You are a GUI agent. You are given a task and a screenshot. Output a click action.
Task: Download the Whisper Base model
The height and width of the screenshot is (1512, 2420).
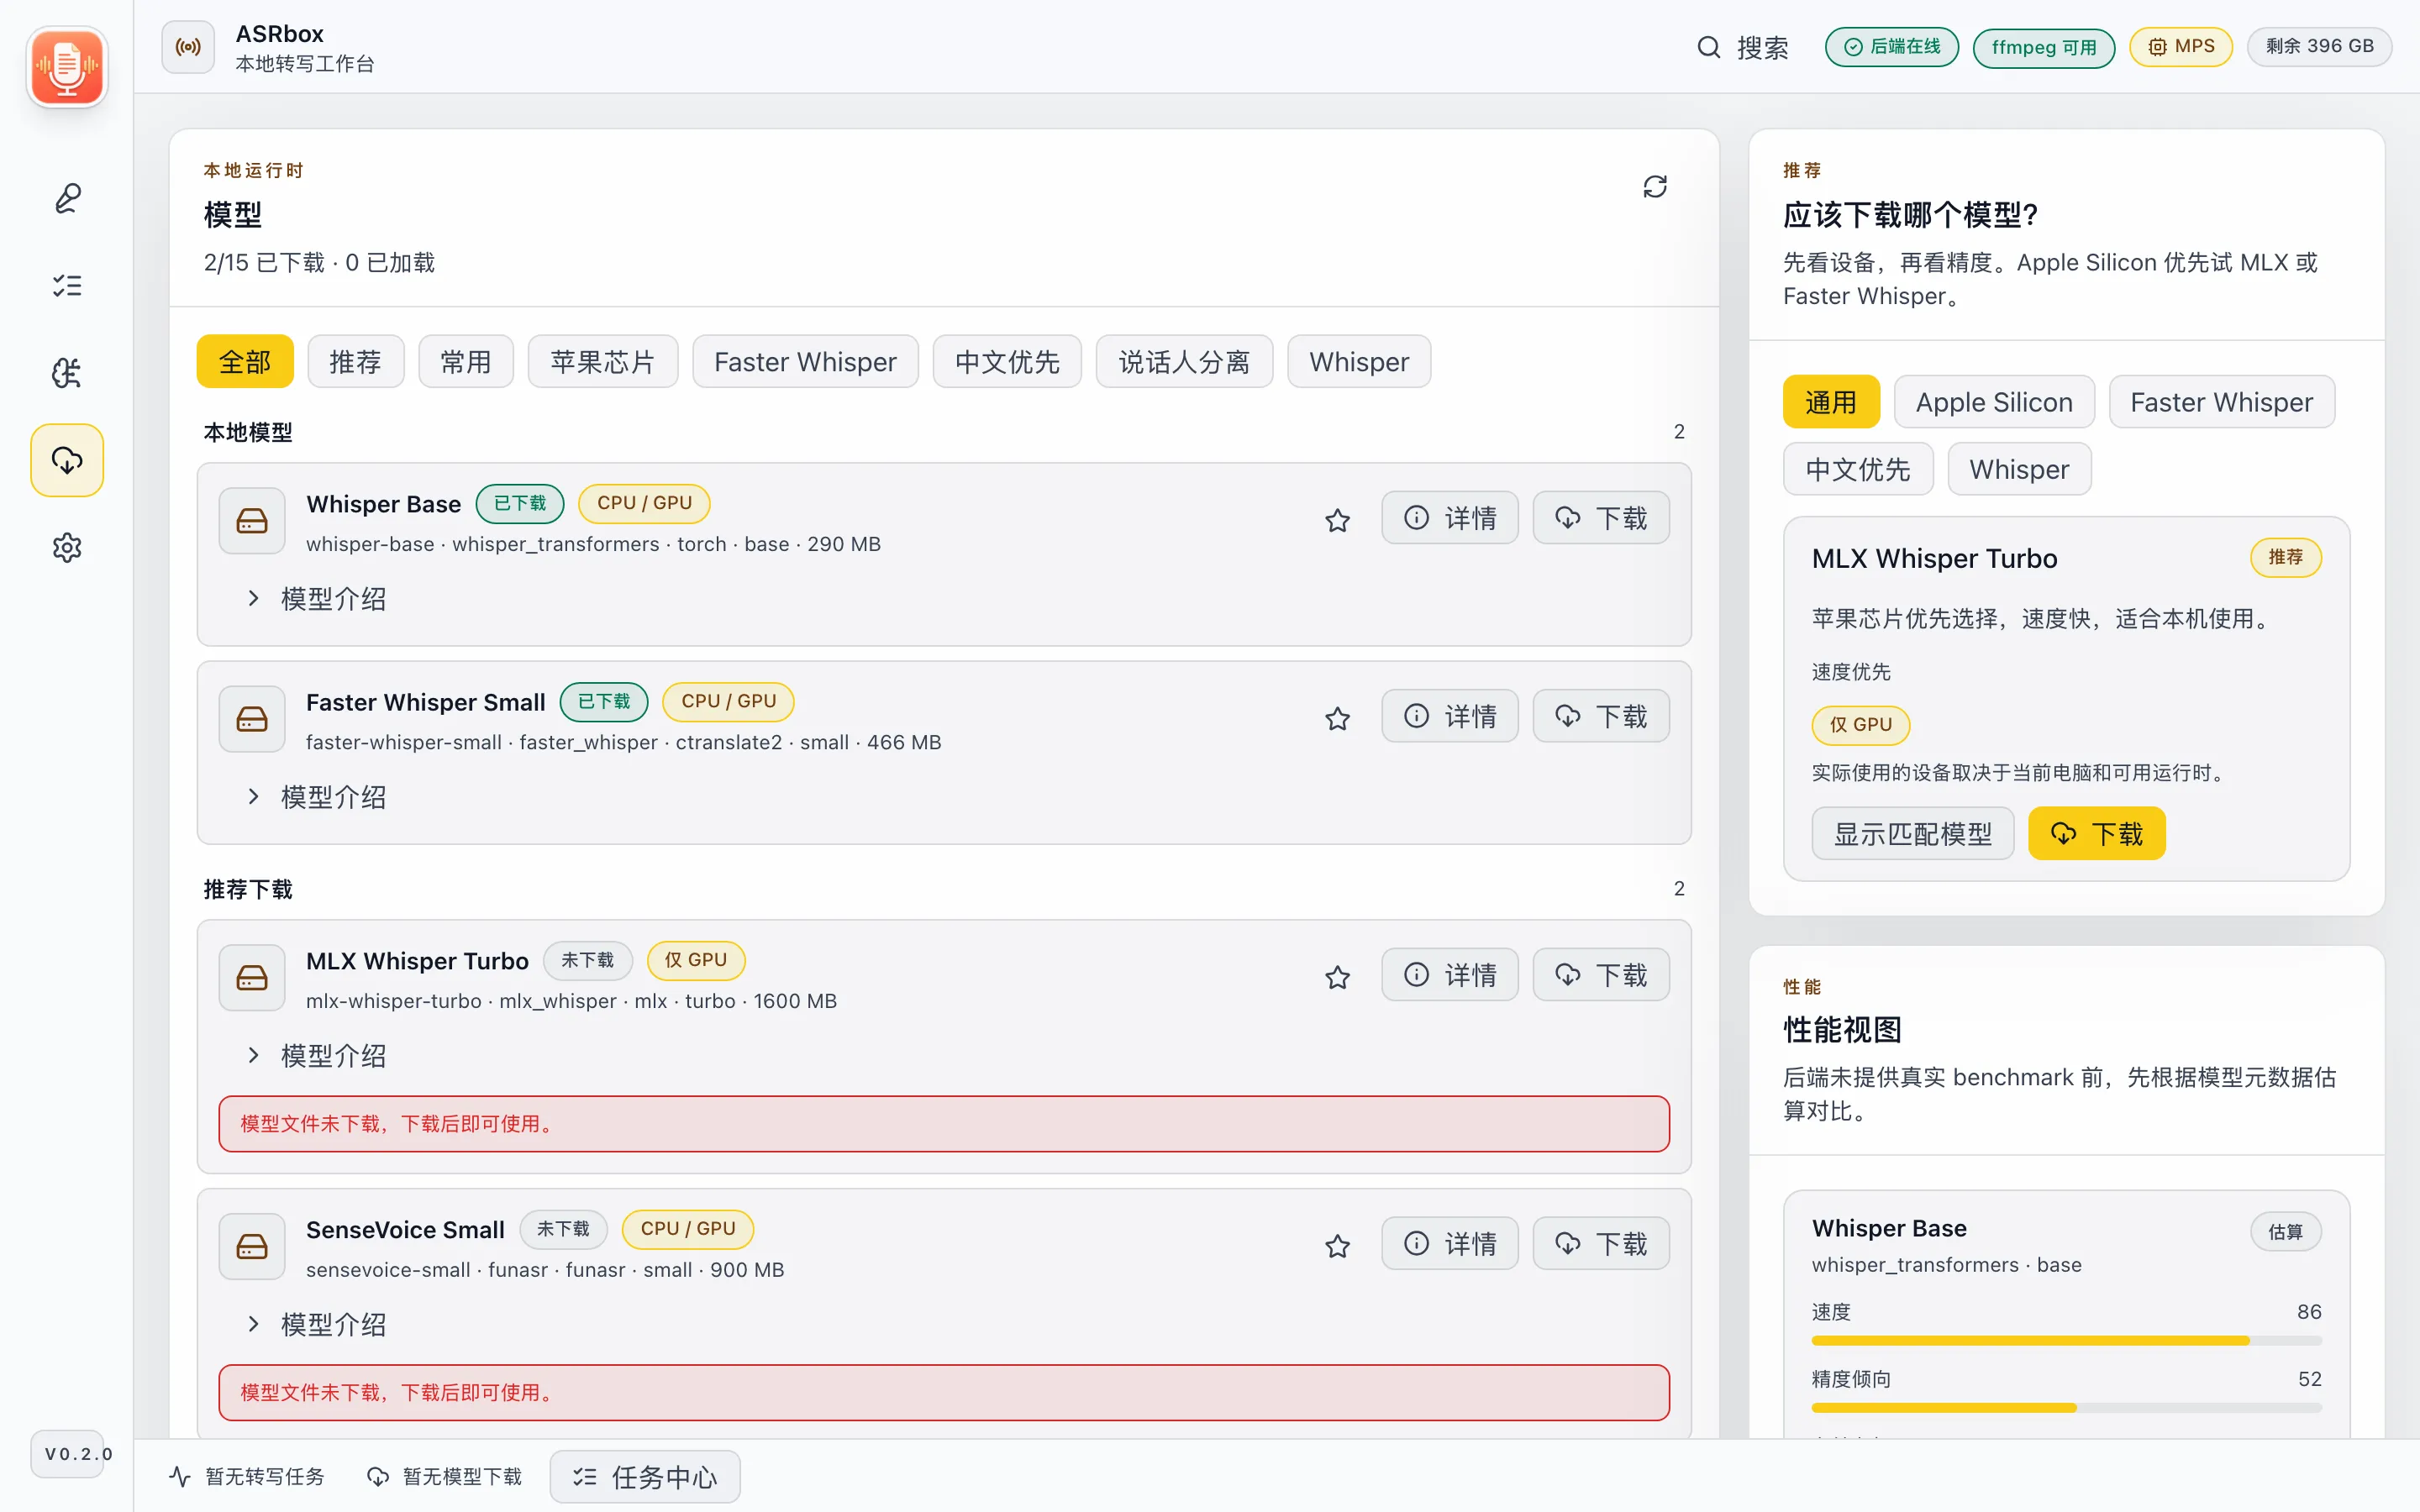pos(1601,518)
